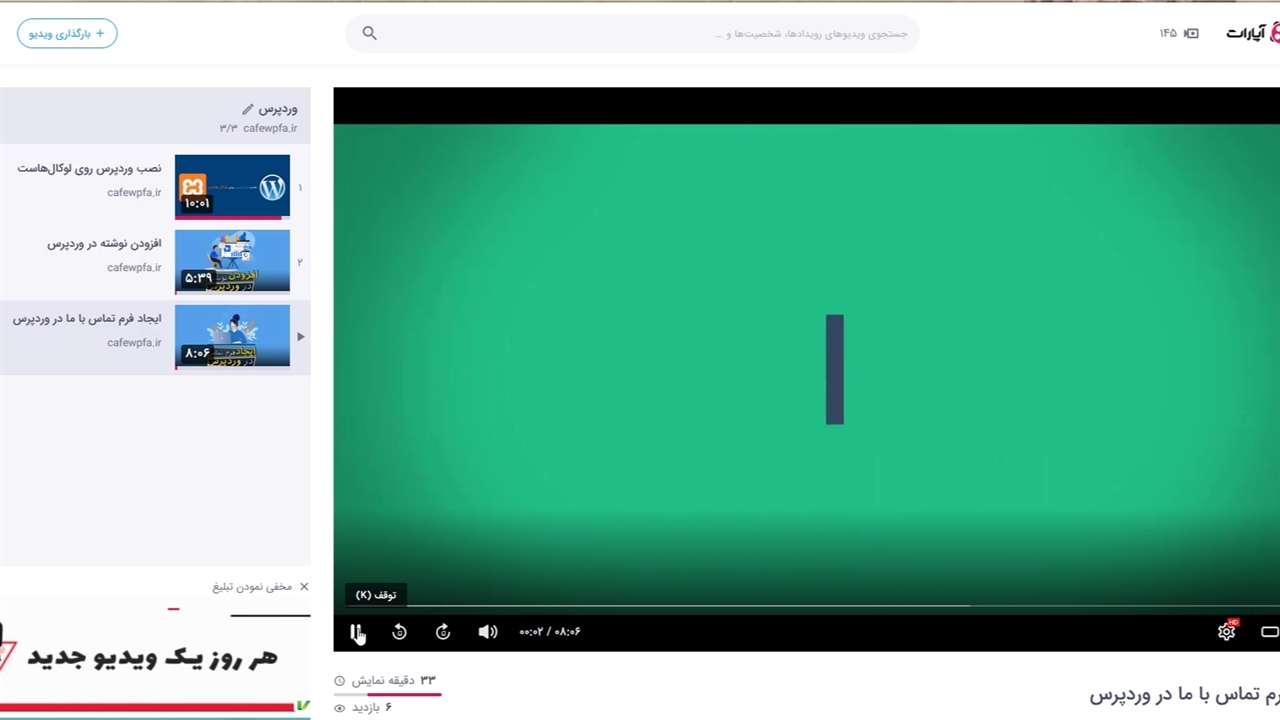The height and width of the screenshot is (720, 1280).
Task: Pause the video with the pause button
Action: click(356, 632)
